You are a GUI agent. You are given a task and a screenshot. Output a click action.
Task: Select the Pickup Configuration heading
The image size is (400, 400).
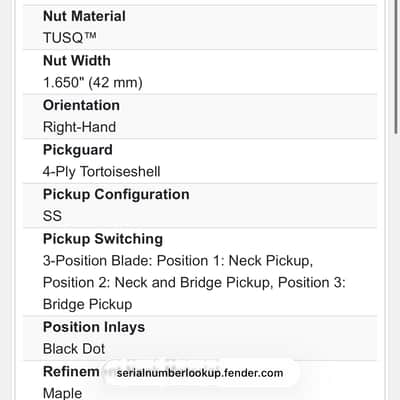pos(116,194)
